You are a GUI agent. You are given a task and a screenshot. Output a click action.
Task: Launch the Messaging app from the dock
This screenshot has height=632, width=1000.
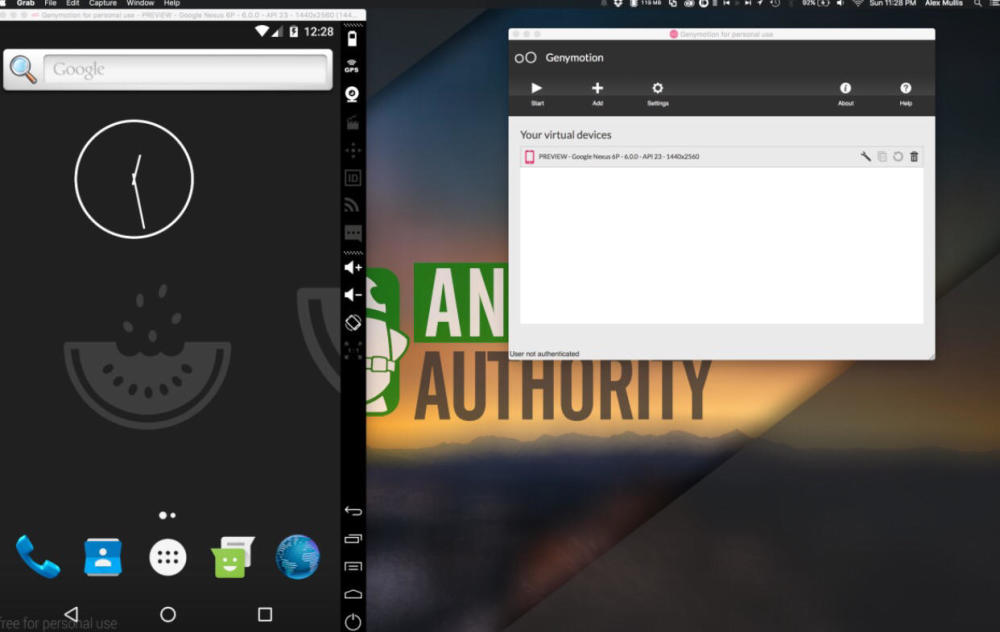point(233,557)
